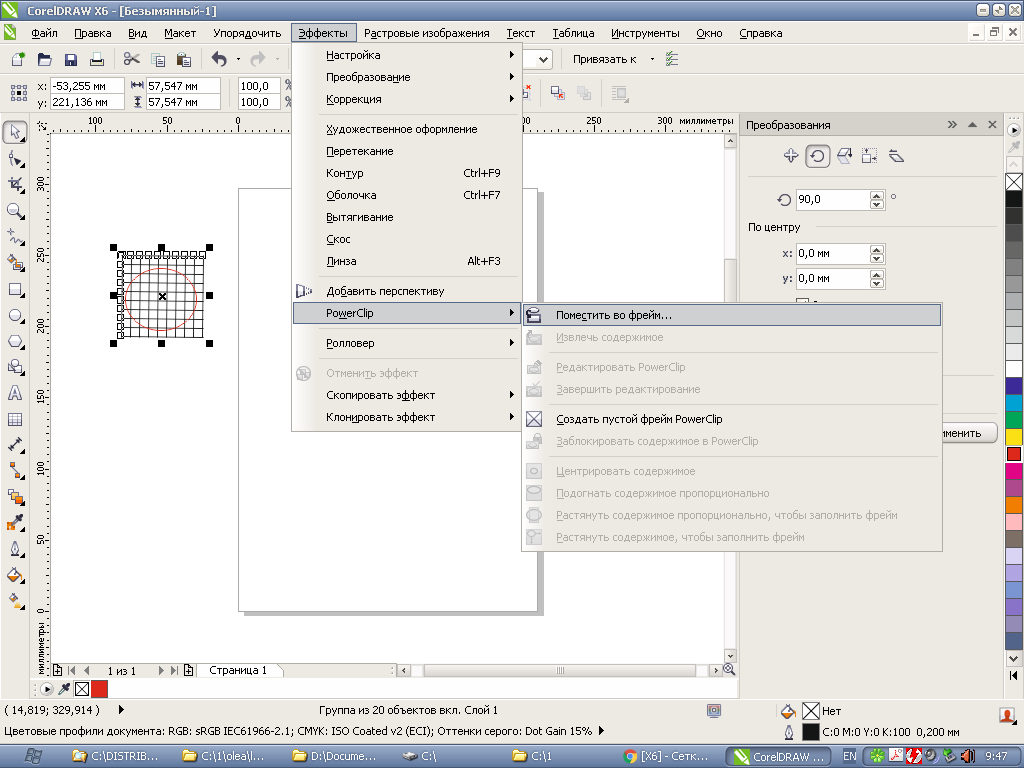1024x768 pixels.
Task: Select the Connector tool
Action: coord(15,471)
